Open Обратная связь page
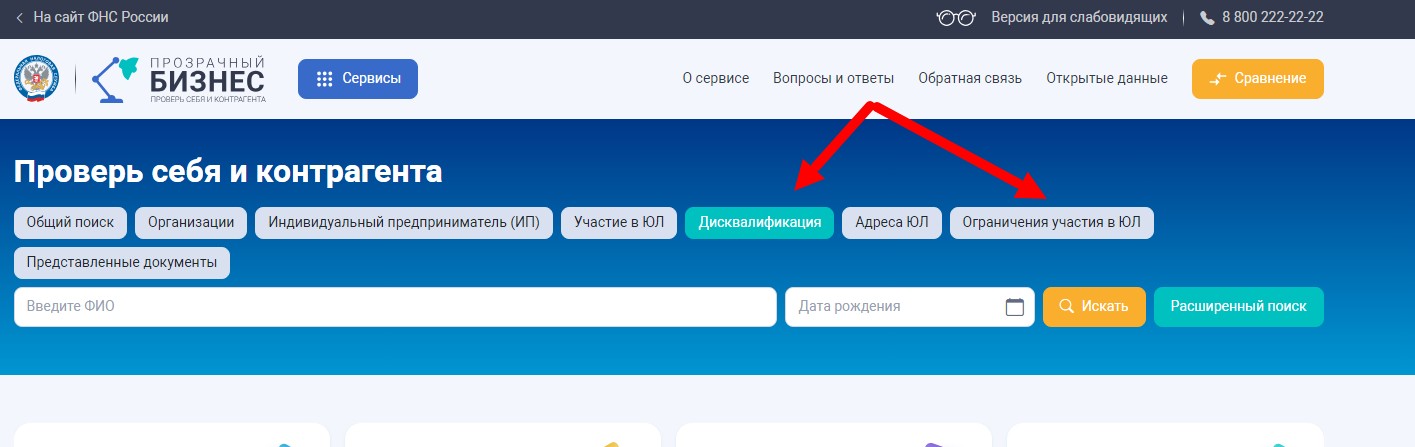The height and width of the screenshot is (447, 1415). pyautogui.click(x=970, y=78)
